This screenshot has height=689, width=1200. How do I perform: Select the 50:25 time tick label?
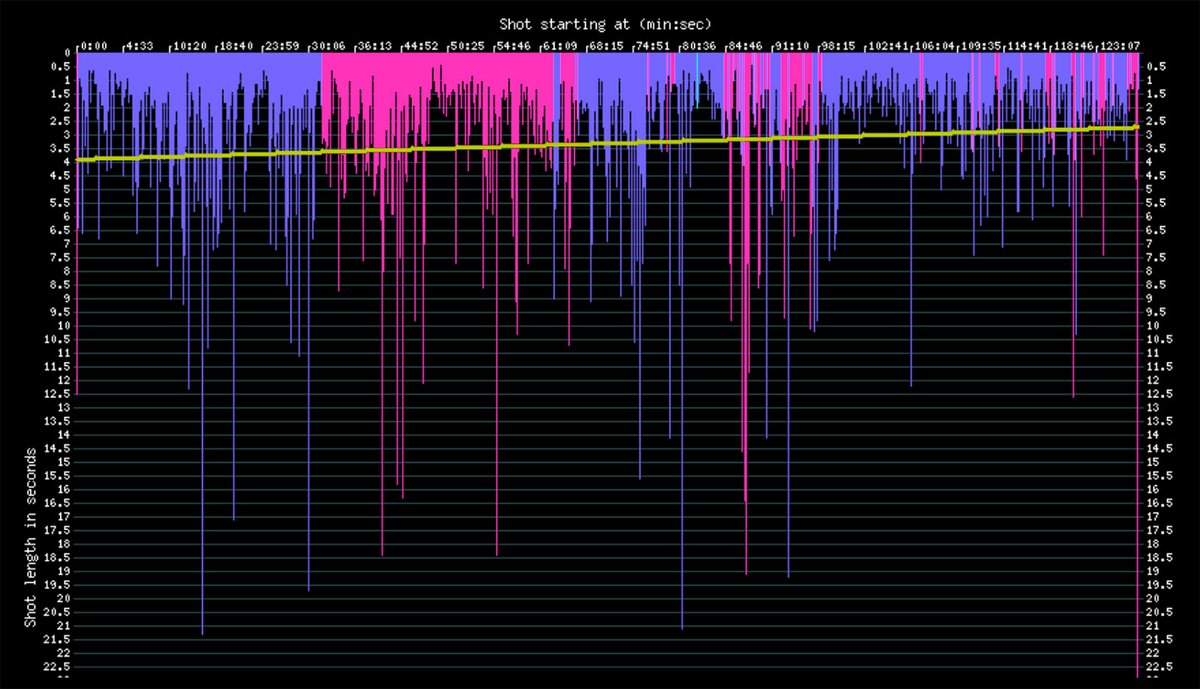pyautogui.click(x=467, y=45)
